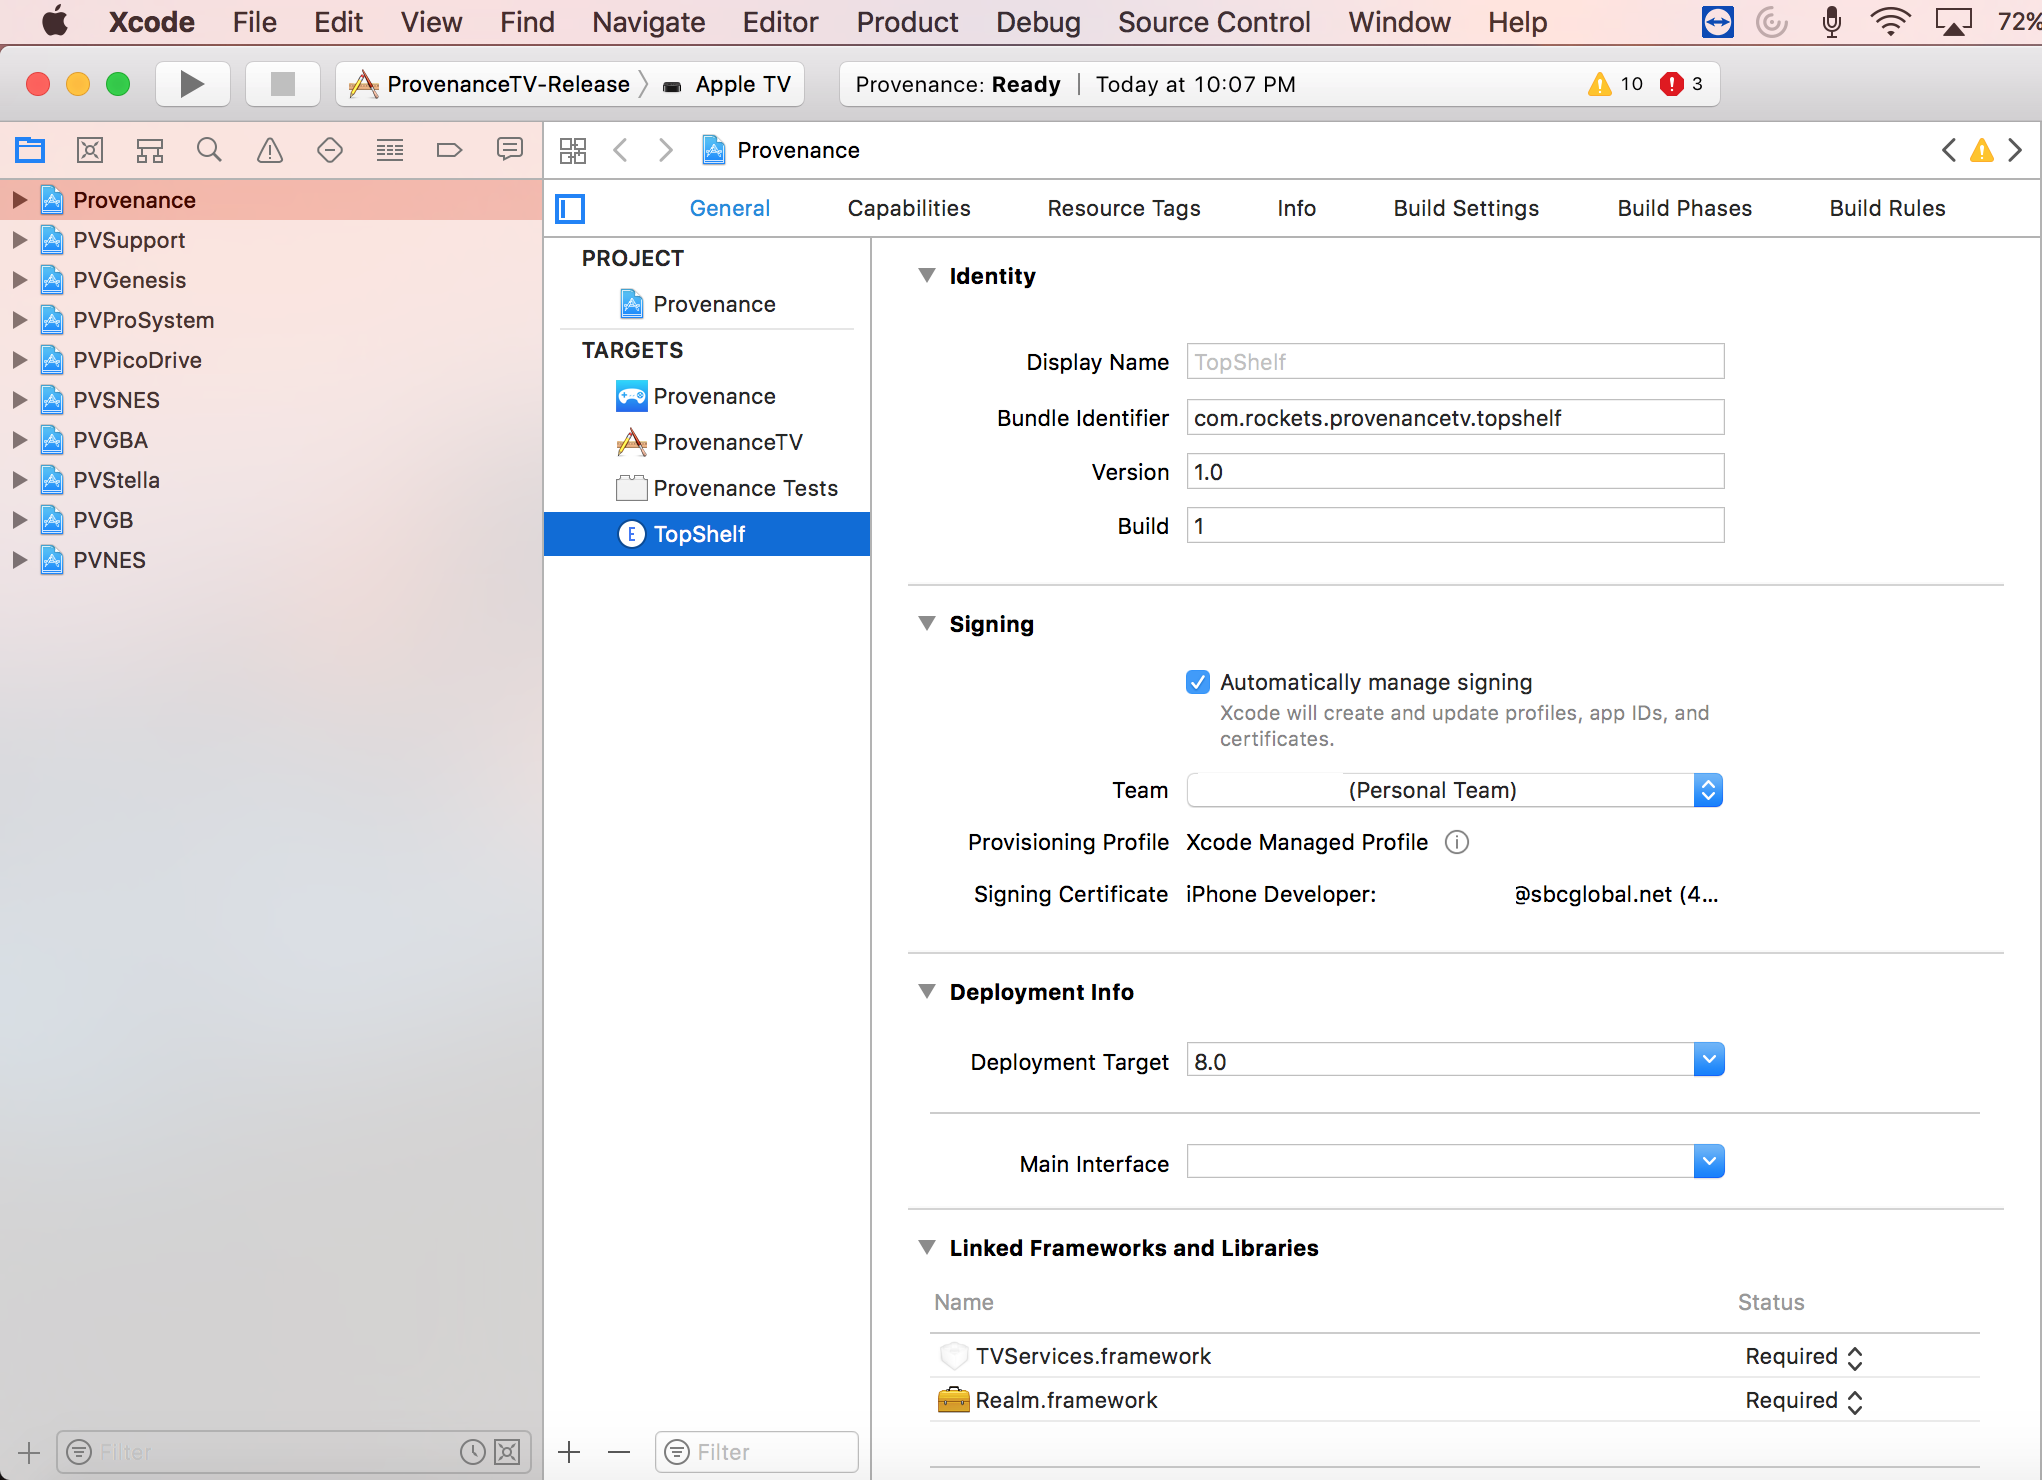
Task: Click provisioning profile info icon
Action: [x=1457, y=842]
